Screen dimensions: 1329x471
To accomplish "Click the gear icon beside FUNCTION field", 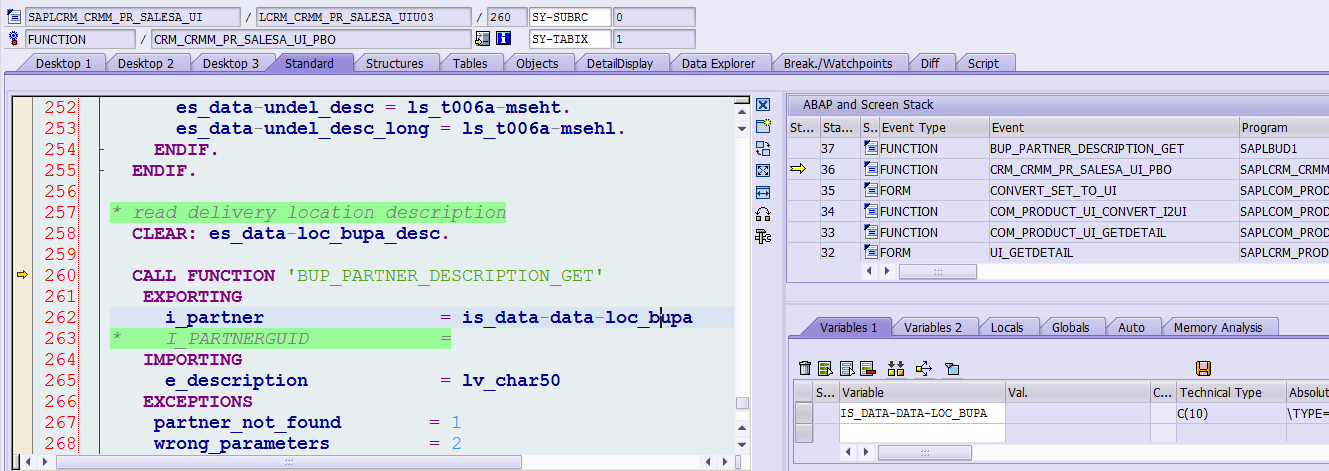I will pyautogui.click(x=14, y=39).
